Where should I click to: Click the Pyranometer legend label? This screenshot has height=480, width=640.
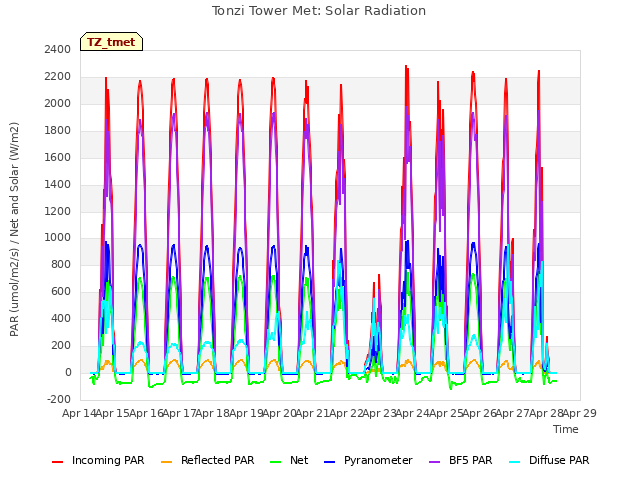tap(378, 460)
